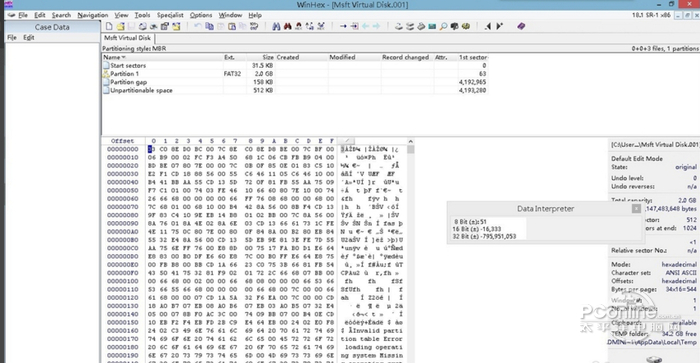
Task: Click the checkmark icon above the text column
Action: [x=346, y=141]
